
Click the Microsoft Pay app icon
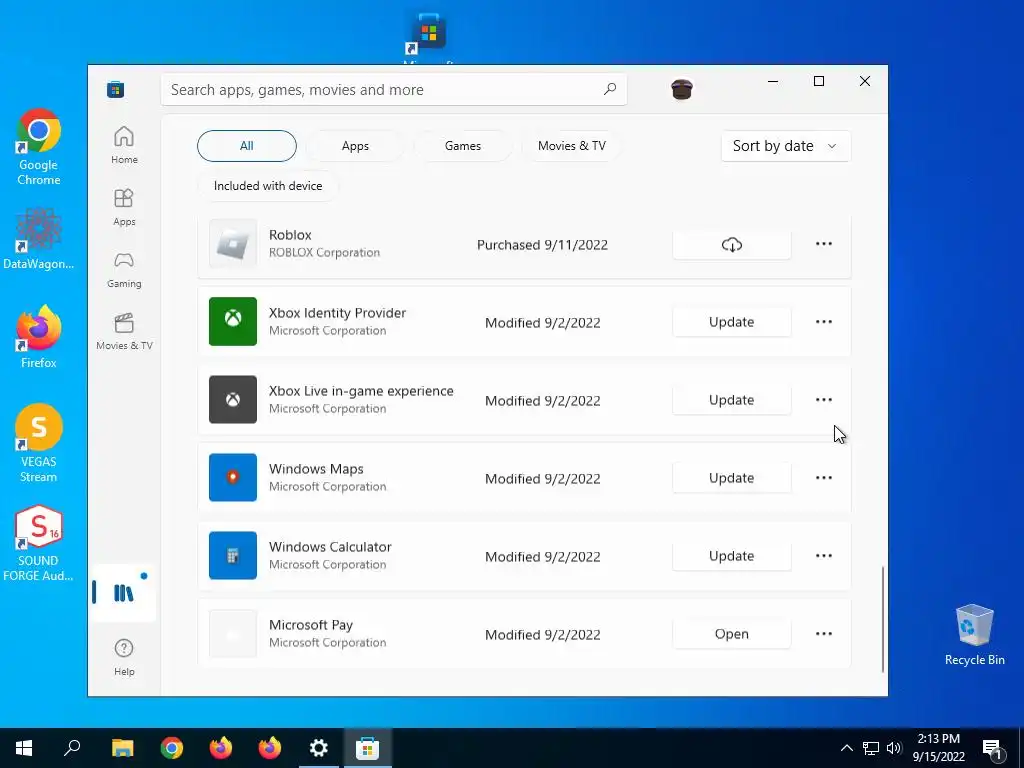pyautogui.click(x=232, y=633)
